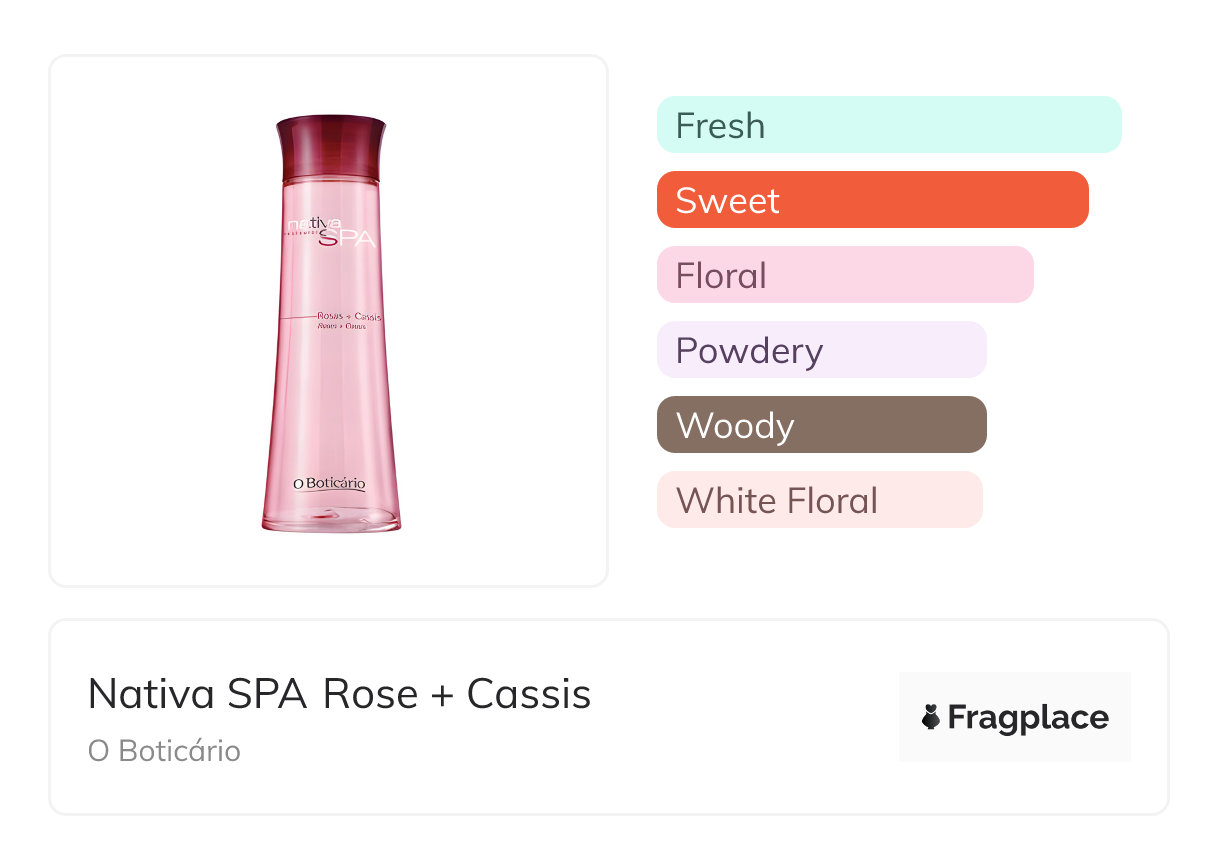Open the Nativa SPA Rose + Cassis title

[x=339, y=694]
